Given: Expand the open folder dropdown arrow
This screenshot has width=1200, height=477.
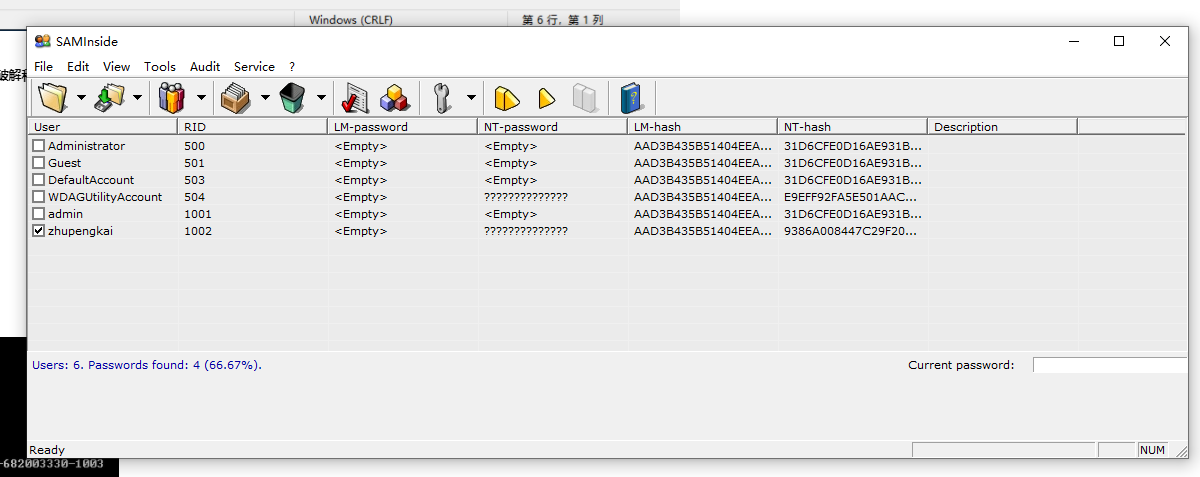Looking at the screenshot, I should [80, 98].
